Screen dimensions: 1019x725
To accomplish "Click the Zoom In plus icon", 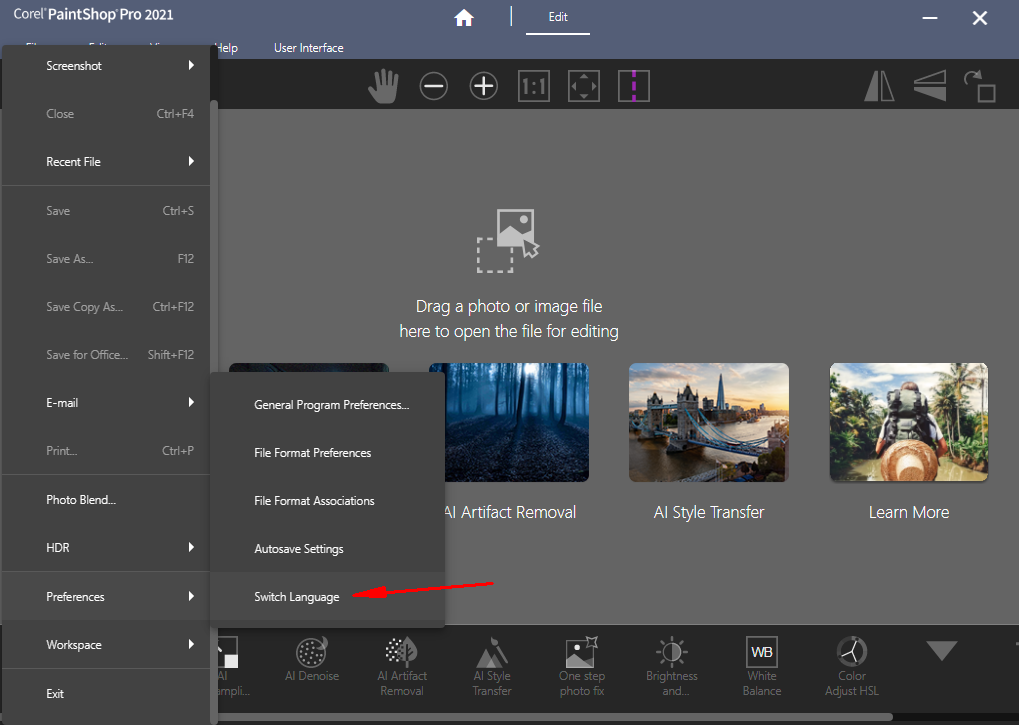I will click(484, 86).
